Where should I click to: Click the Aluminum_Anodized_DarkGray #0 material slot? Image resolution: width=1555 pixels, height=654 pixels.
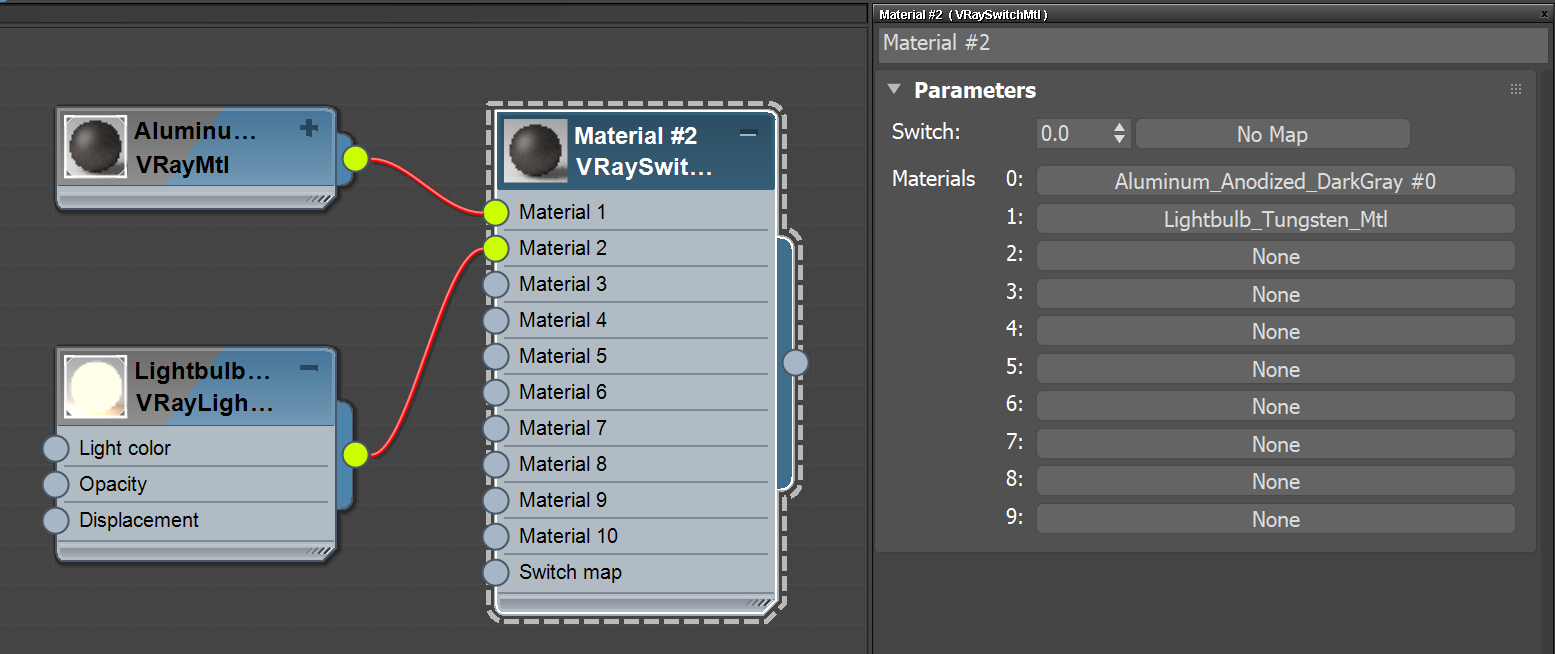click(x=1276, y=180)
